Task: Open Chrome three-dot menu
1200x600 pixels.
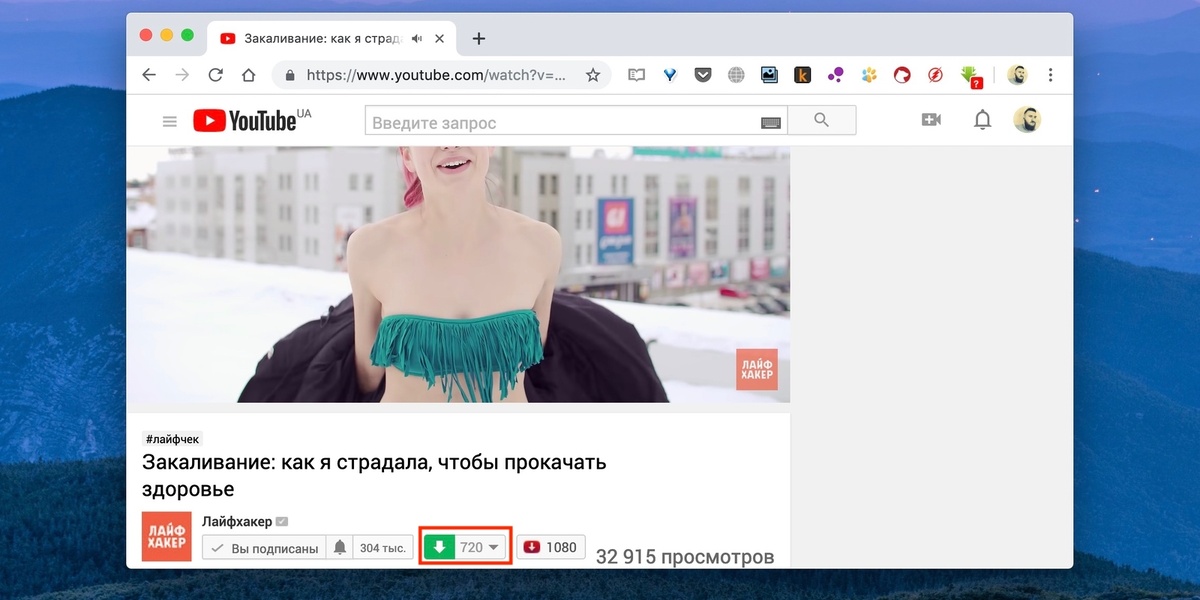Action: coord(1050,75)
